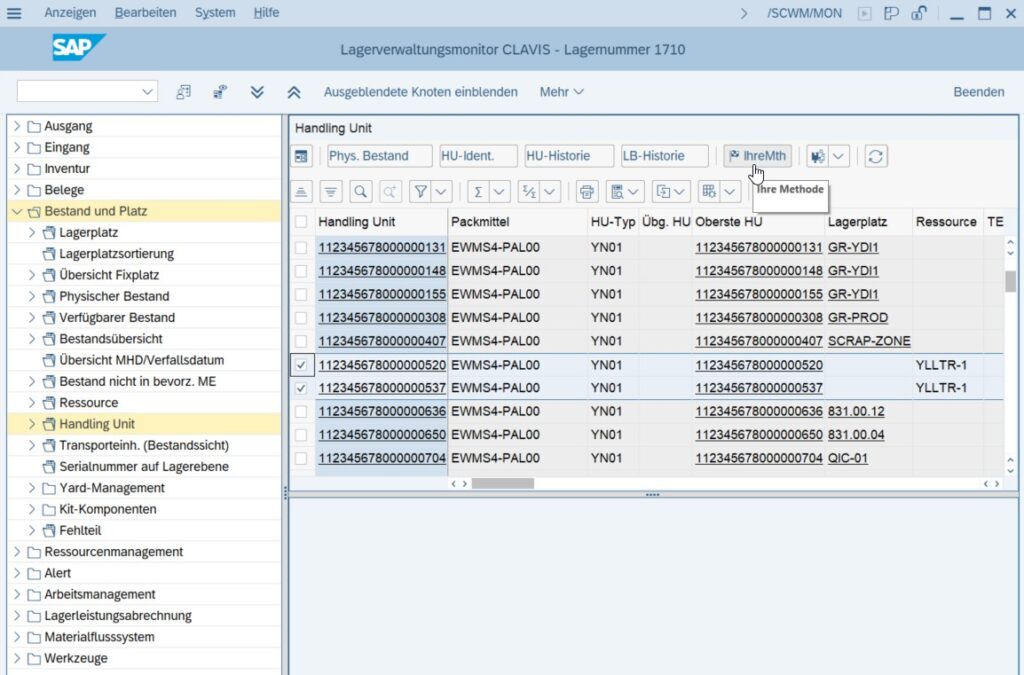Apply the filter icon in the grid toolbar

[x=419, y=190]
